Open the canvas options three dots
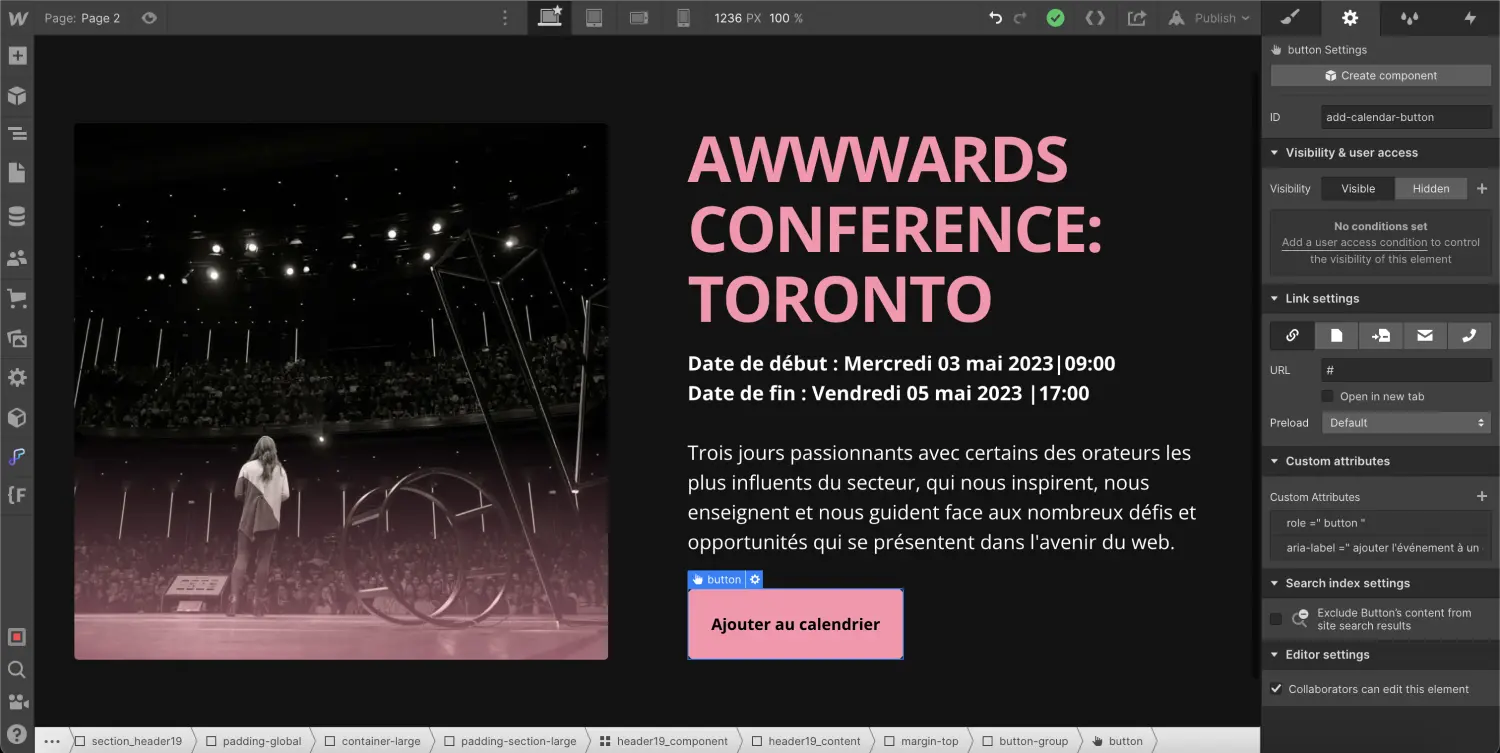The width and height of the screenshot is (1500, 753). point(505,18)
